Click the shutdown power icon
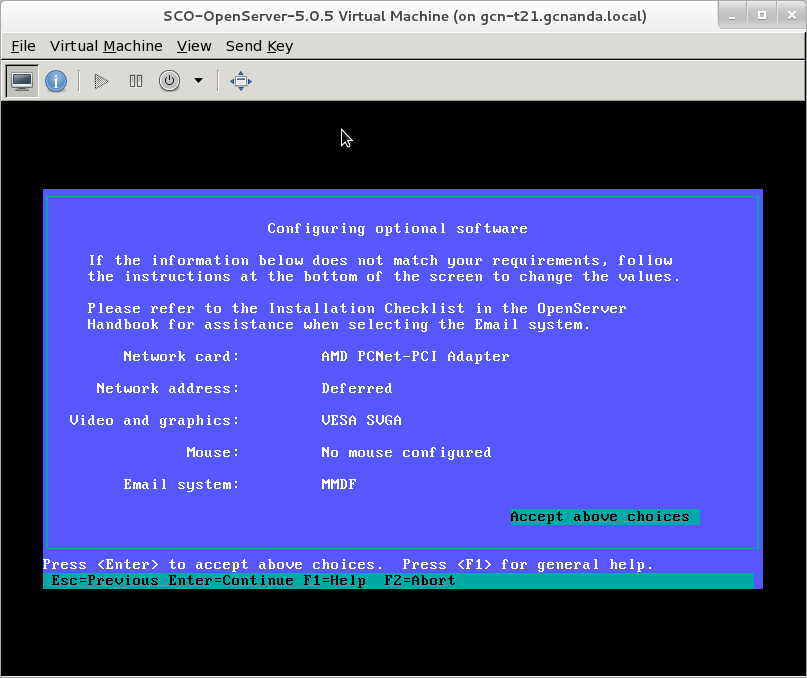 (170, 81)
